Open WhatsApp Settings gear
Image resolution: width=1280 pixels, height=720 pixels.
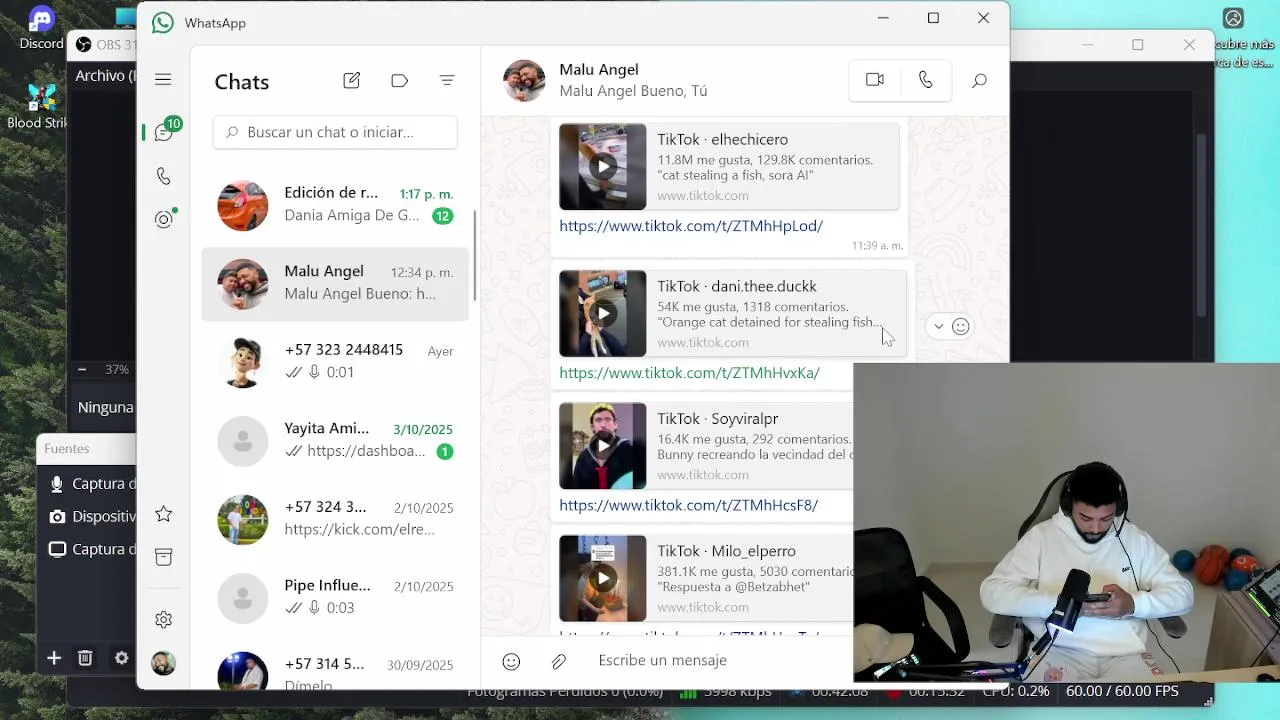point(163,620)
